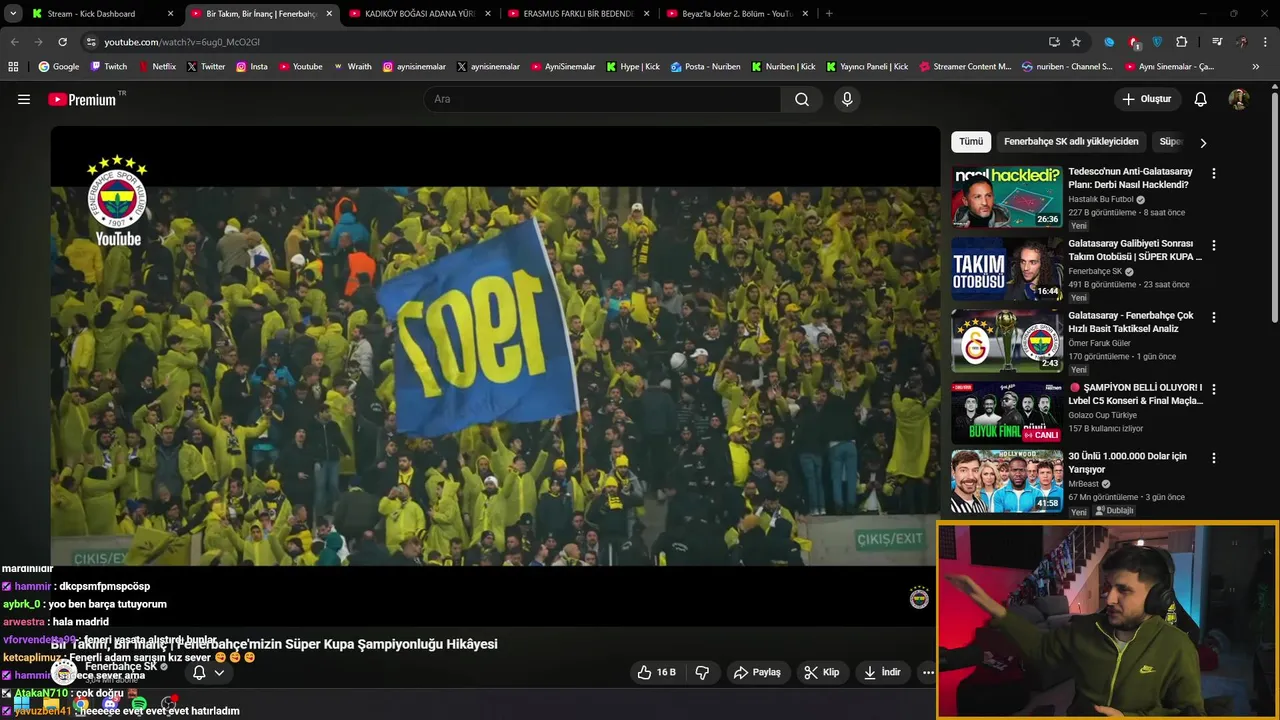The width and height of the screenshot is (1280, 720).
Task: Click the browser address bar URL
Action: click(x=182, y=42)
